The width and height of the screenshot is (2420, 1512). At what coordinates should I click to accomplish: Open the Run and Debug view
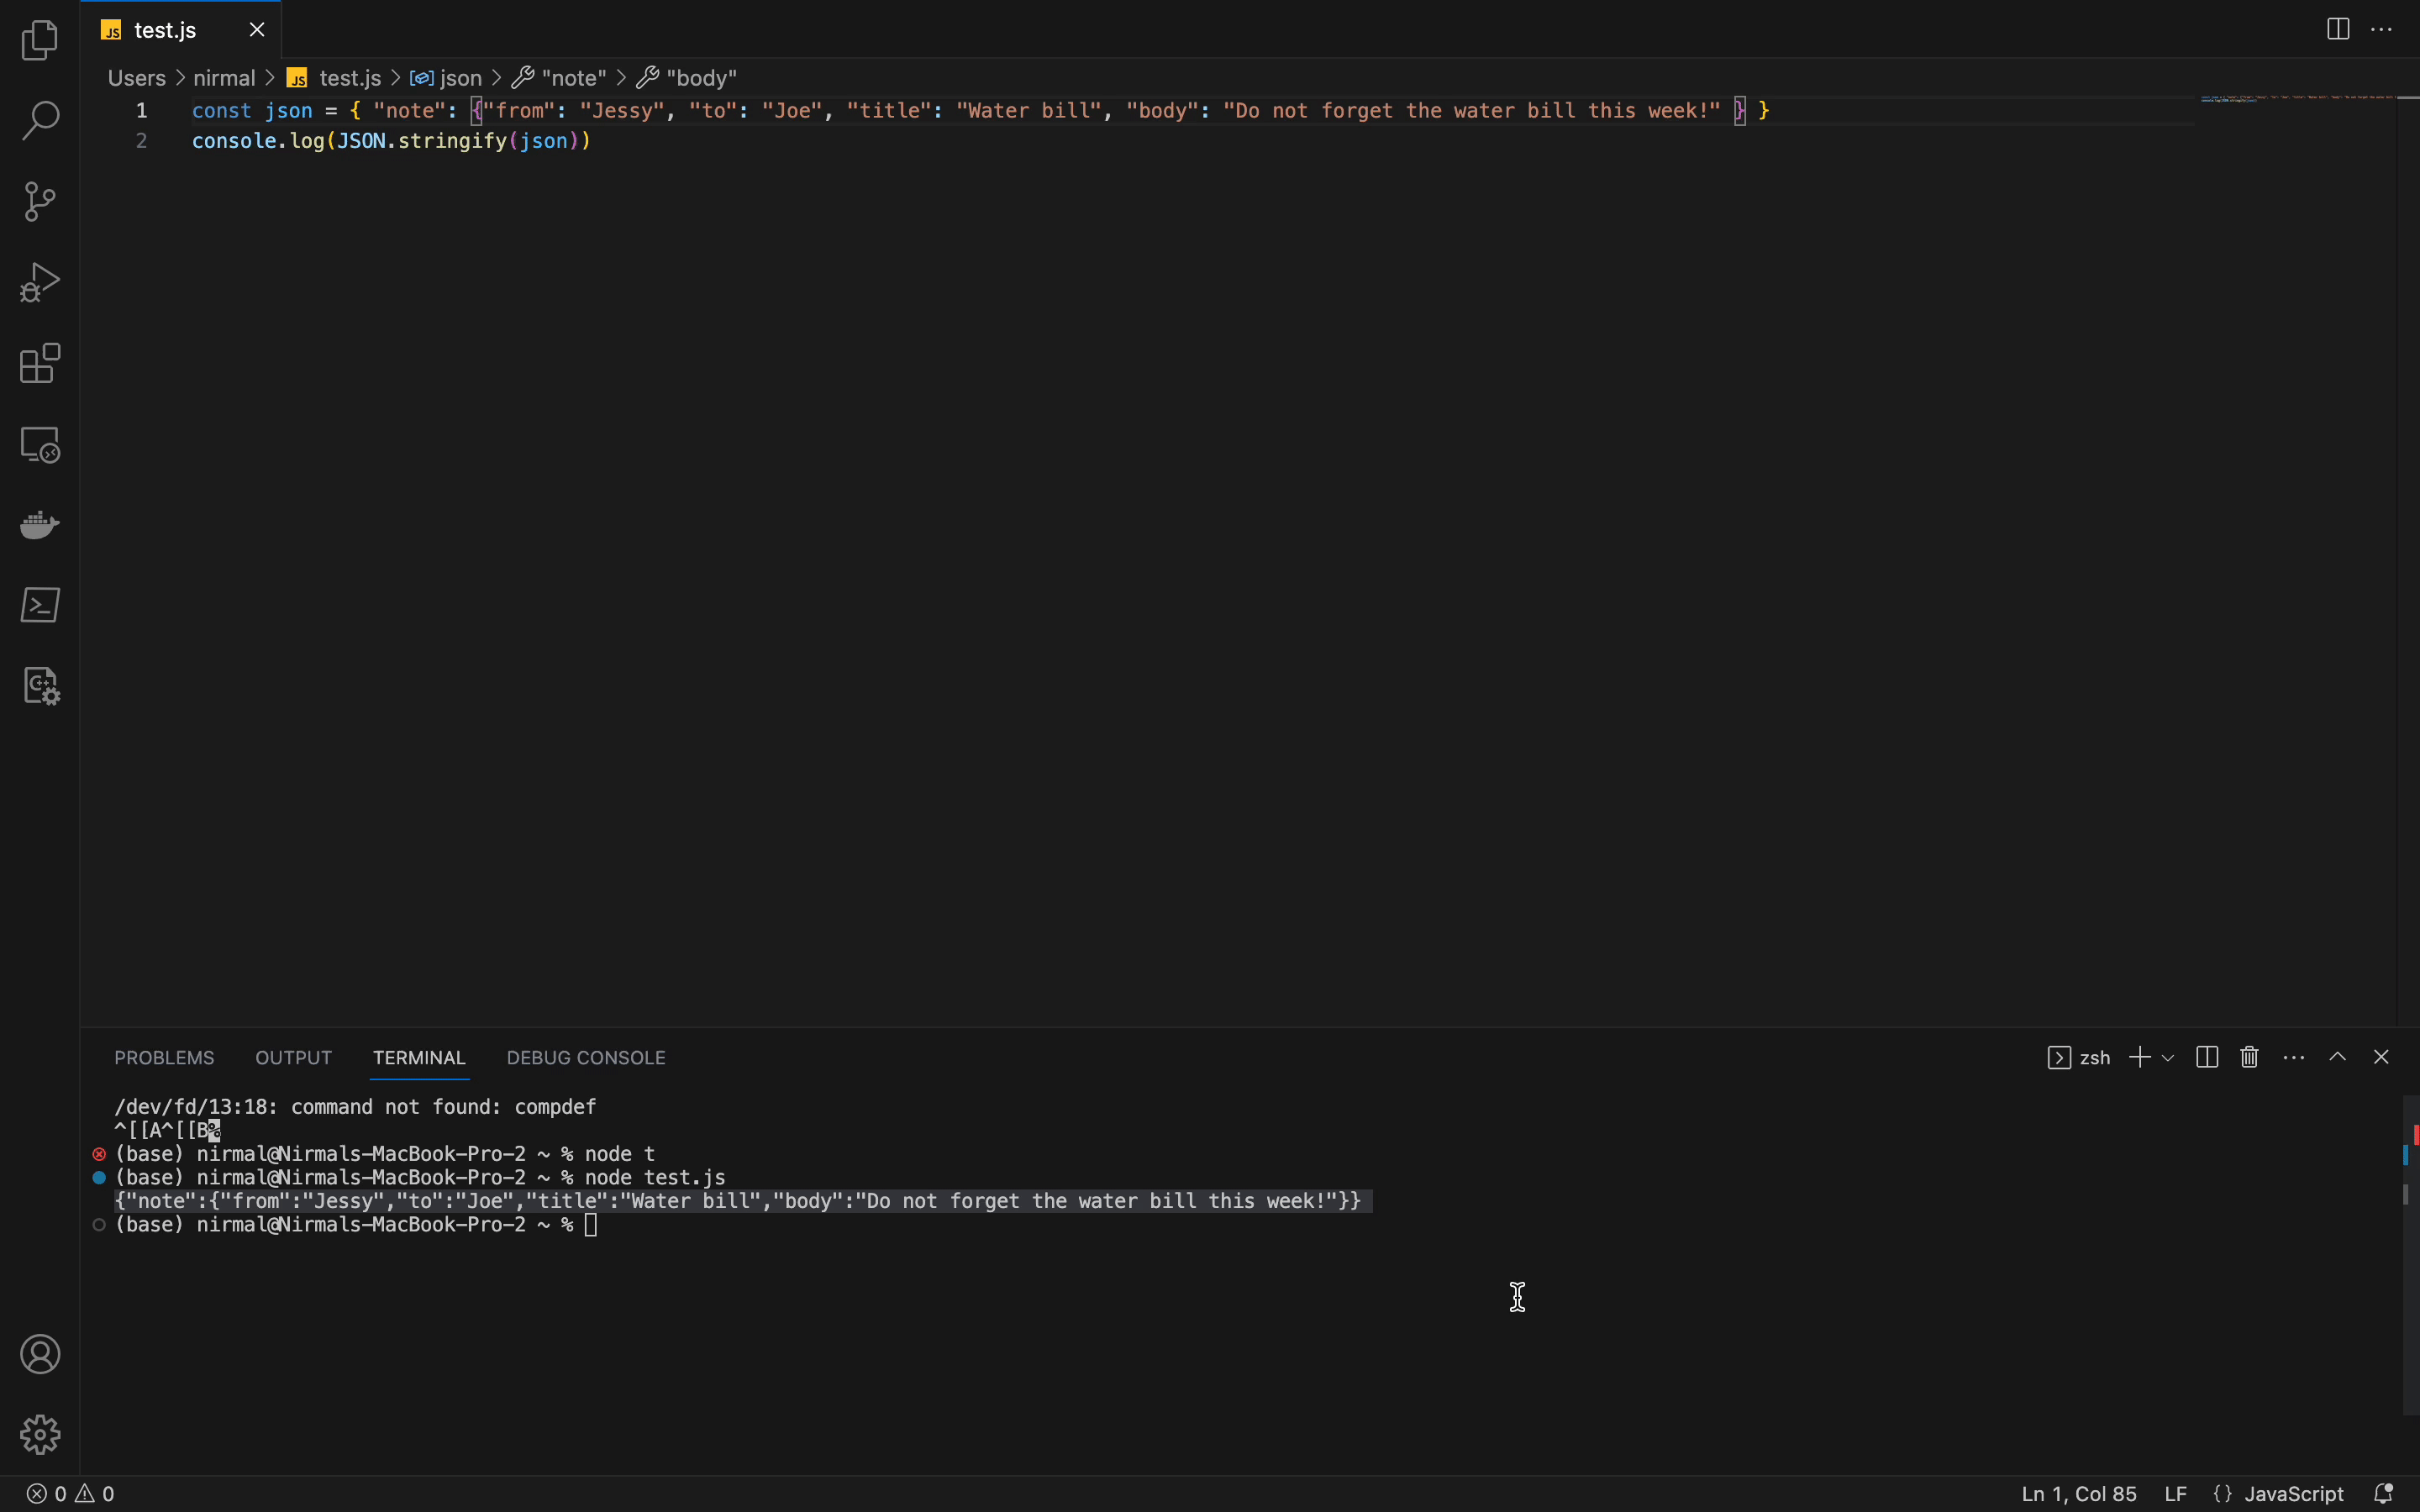pyautogui.click(x=40, y=283)
